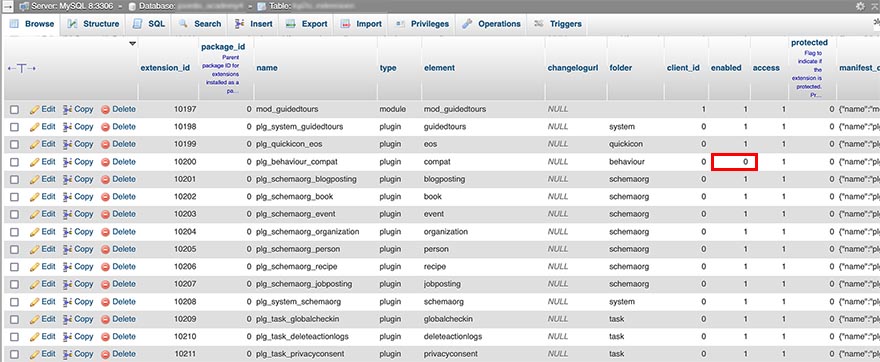Sort by element column header
This screenshot has width=880, height=362.
[439, 68]
